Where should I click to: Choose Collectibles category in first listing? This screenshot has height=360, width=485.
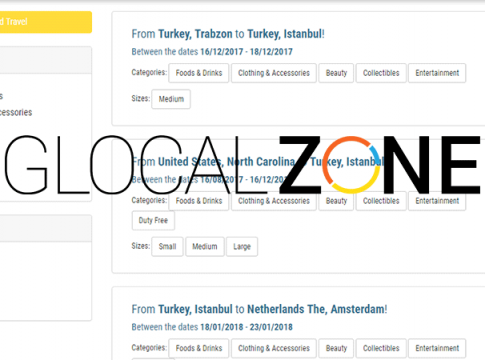381,73
